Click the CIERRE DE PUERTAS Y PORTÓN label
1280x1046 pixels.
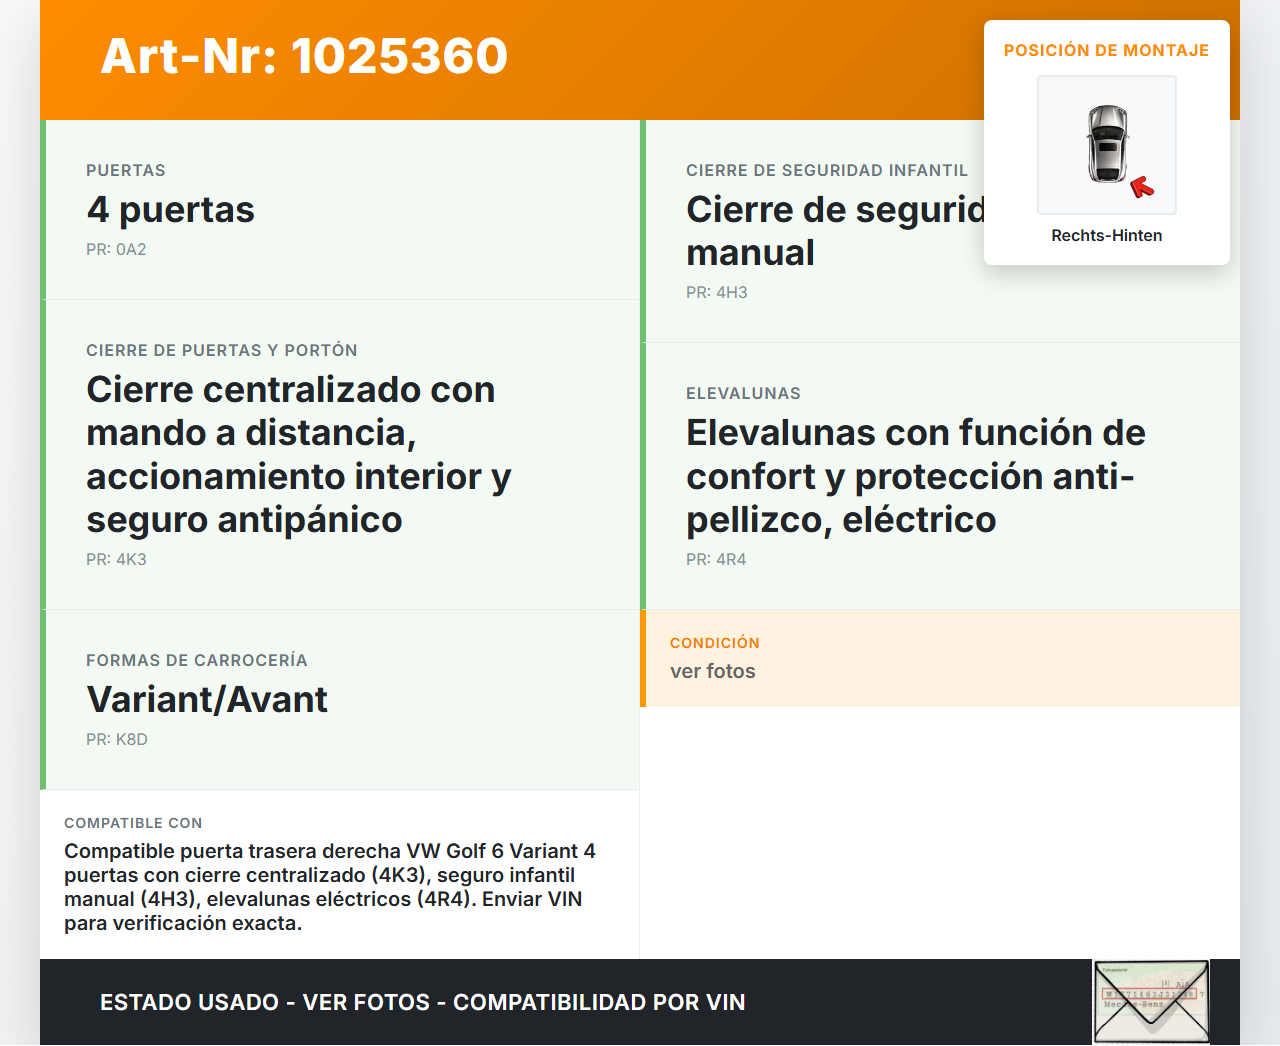pyautogui.click(x=222, y=351)
